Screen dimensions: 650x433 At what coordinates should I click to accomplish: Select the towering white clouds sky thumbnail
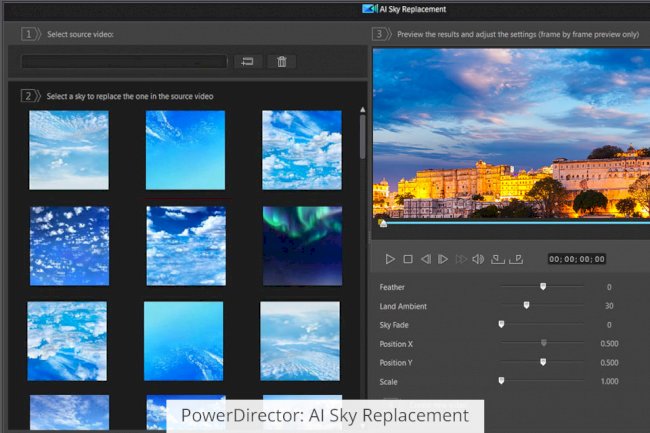pos(186,246)
